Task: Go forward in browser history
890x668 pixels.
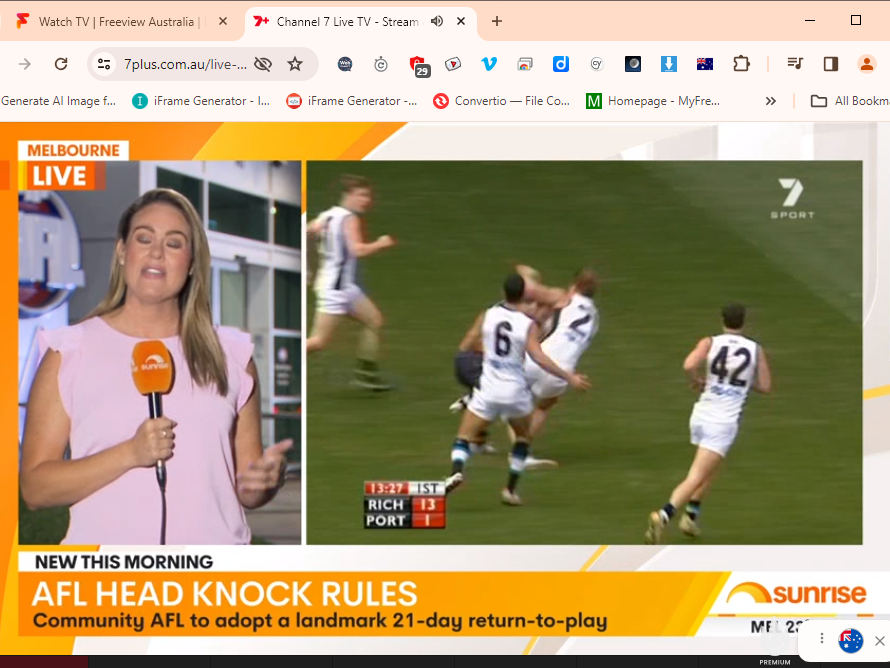Action: click(24, 64)
